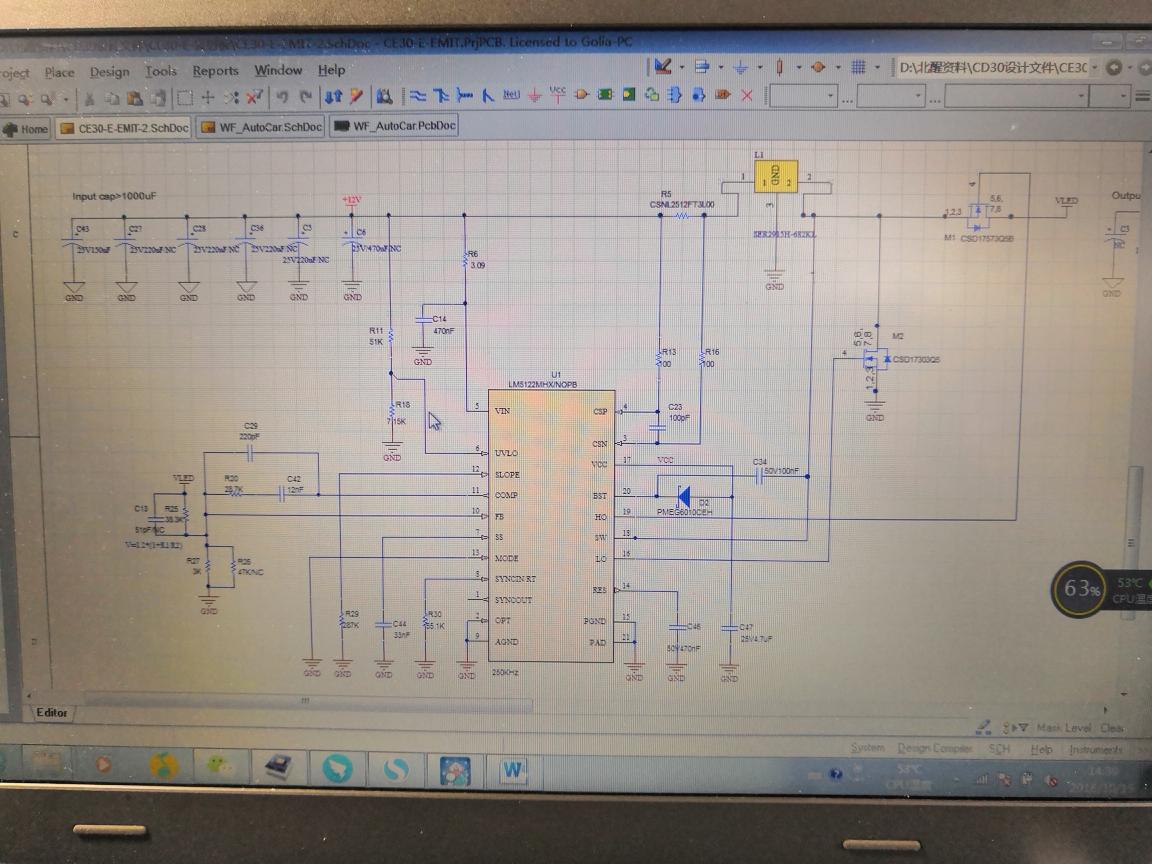Switch to CE30-E-EMIT-2.SchDoc tab
This screenshot has height=864, width=1152.
[125, 128]
